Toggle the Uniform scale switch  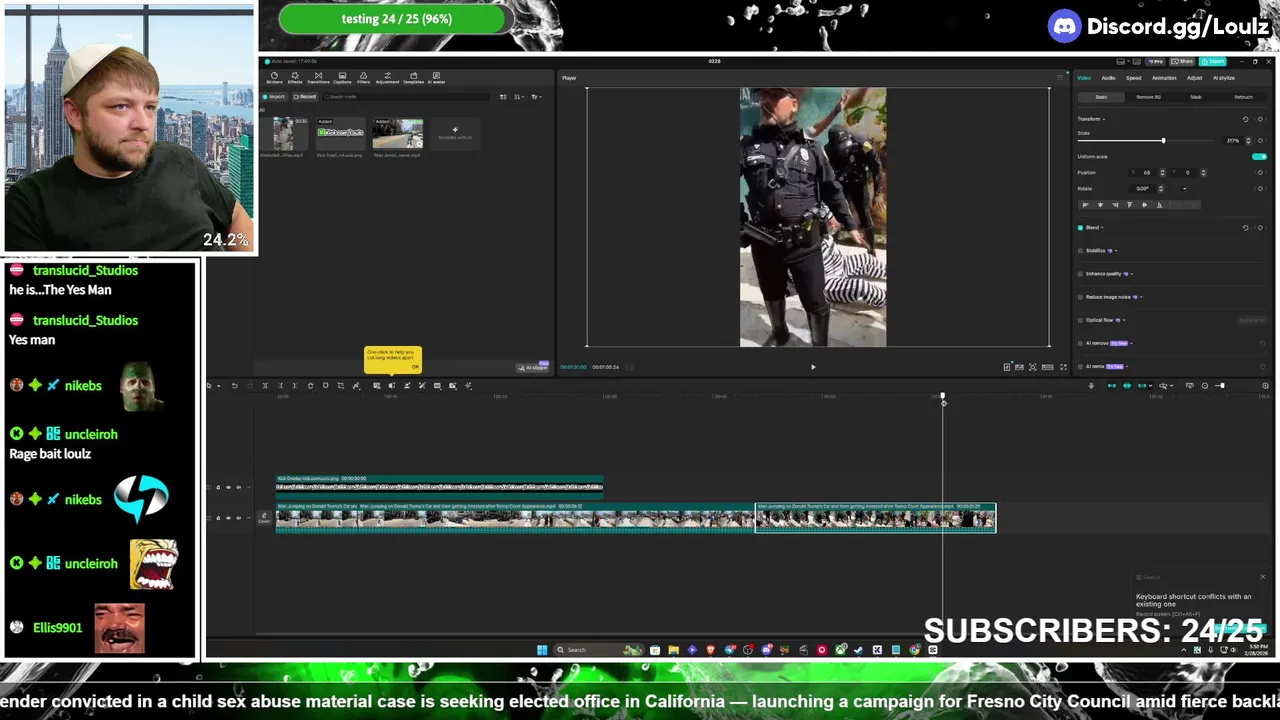[x=1260, y=156]
